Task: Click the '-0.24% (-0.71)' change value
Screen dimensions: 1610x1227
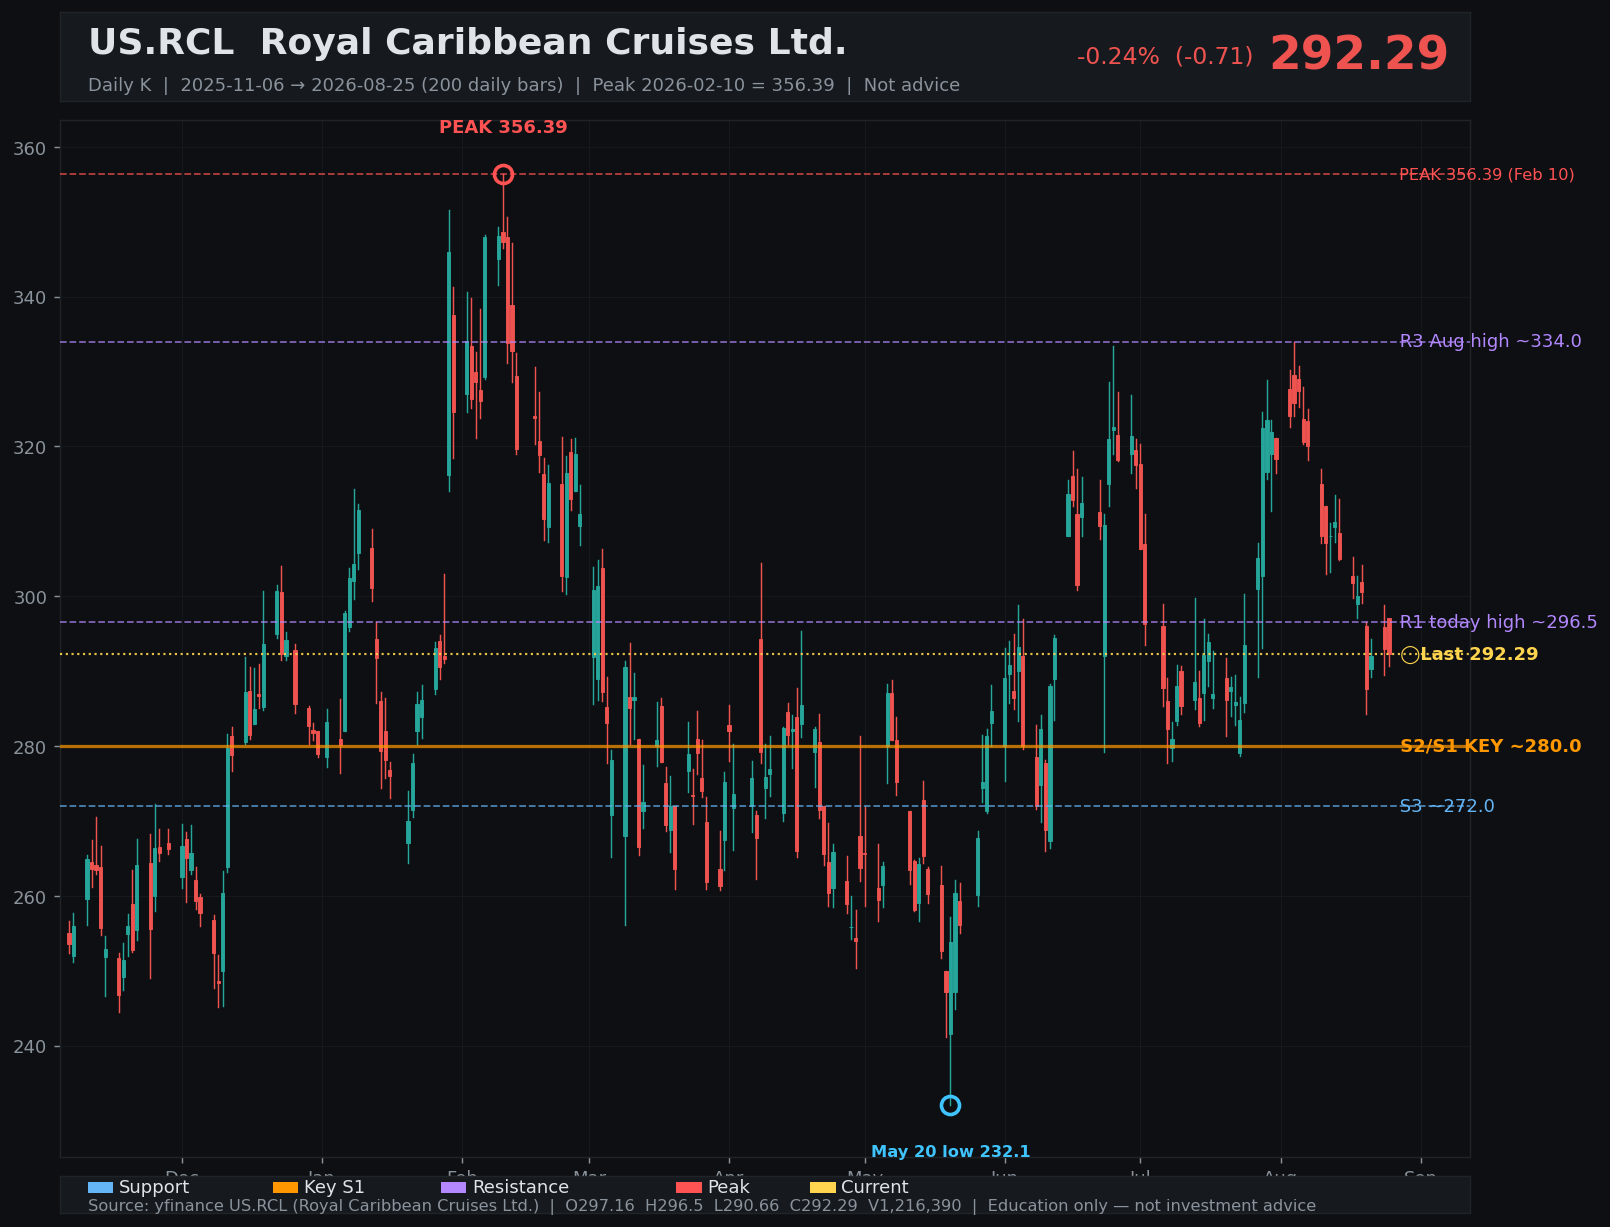Action: point(1165,57)
